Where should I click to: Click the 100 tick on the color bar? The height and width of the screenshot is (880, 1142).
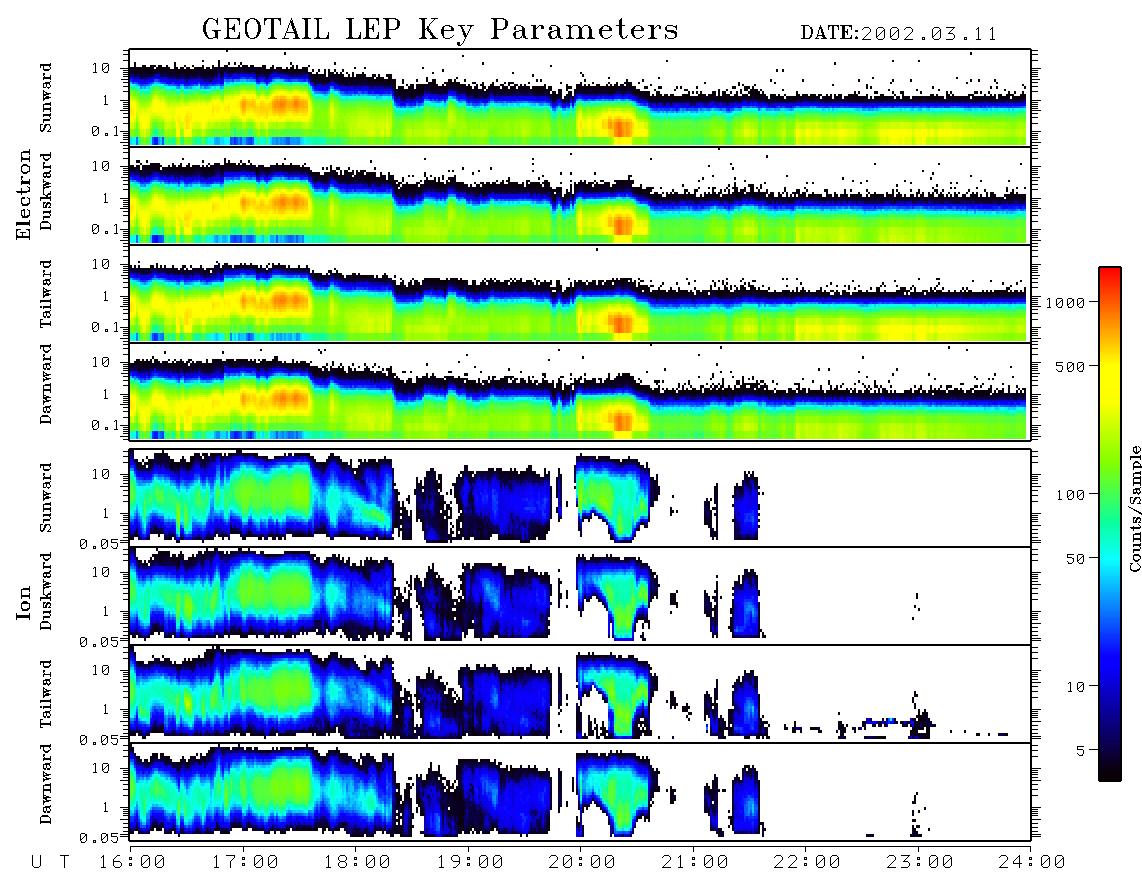coord(1071,495)
